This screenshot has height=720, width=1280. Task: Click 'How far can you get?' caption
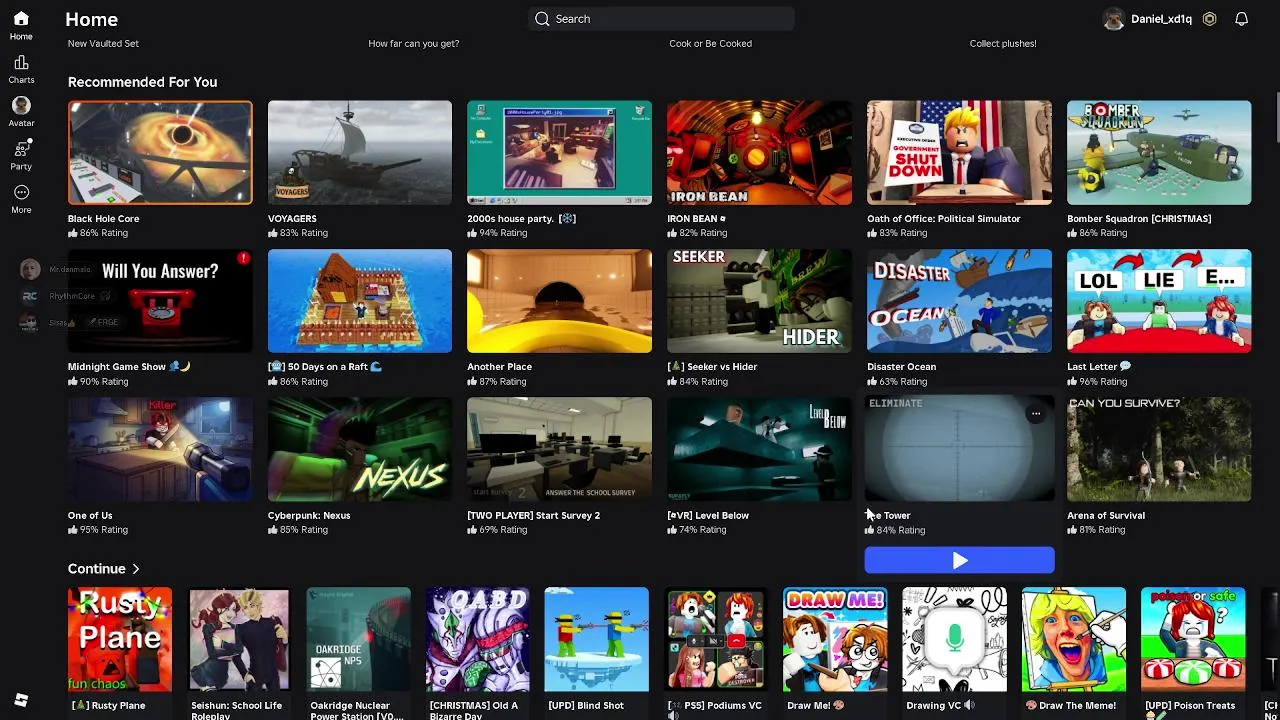(x=414, y=44)
